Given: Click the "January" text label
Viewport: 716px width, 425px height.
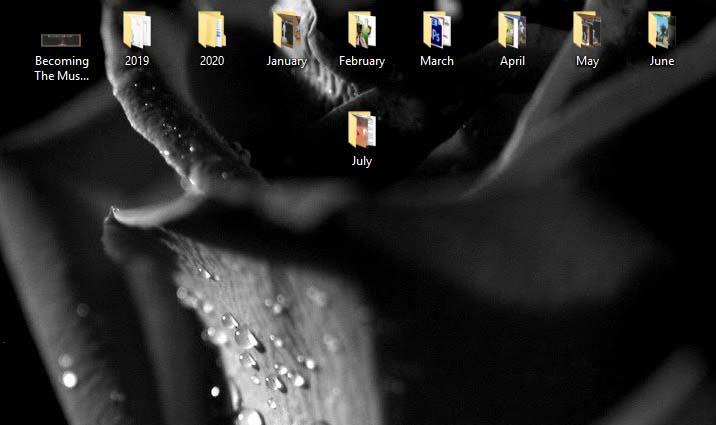Looking at the screenshot, I should click(287, 61).
